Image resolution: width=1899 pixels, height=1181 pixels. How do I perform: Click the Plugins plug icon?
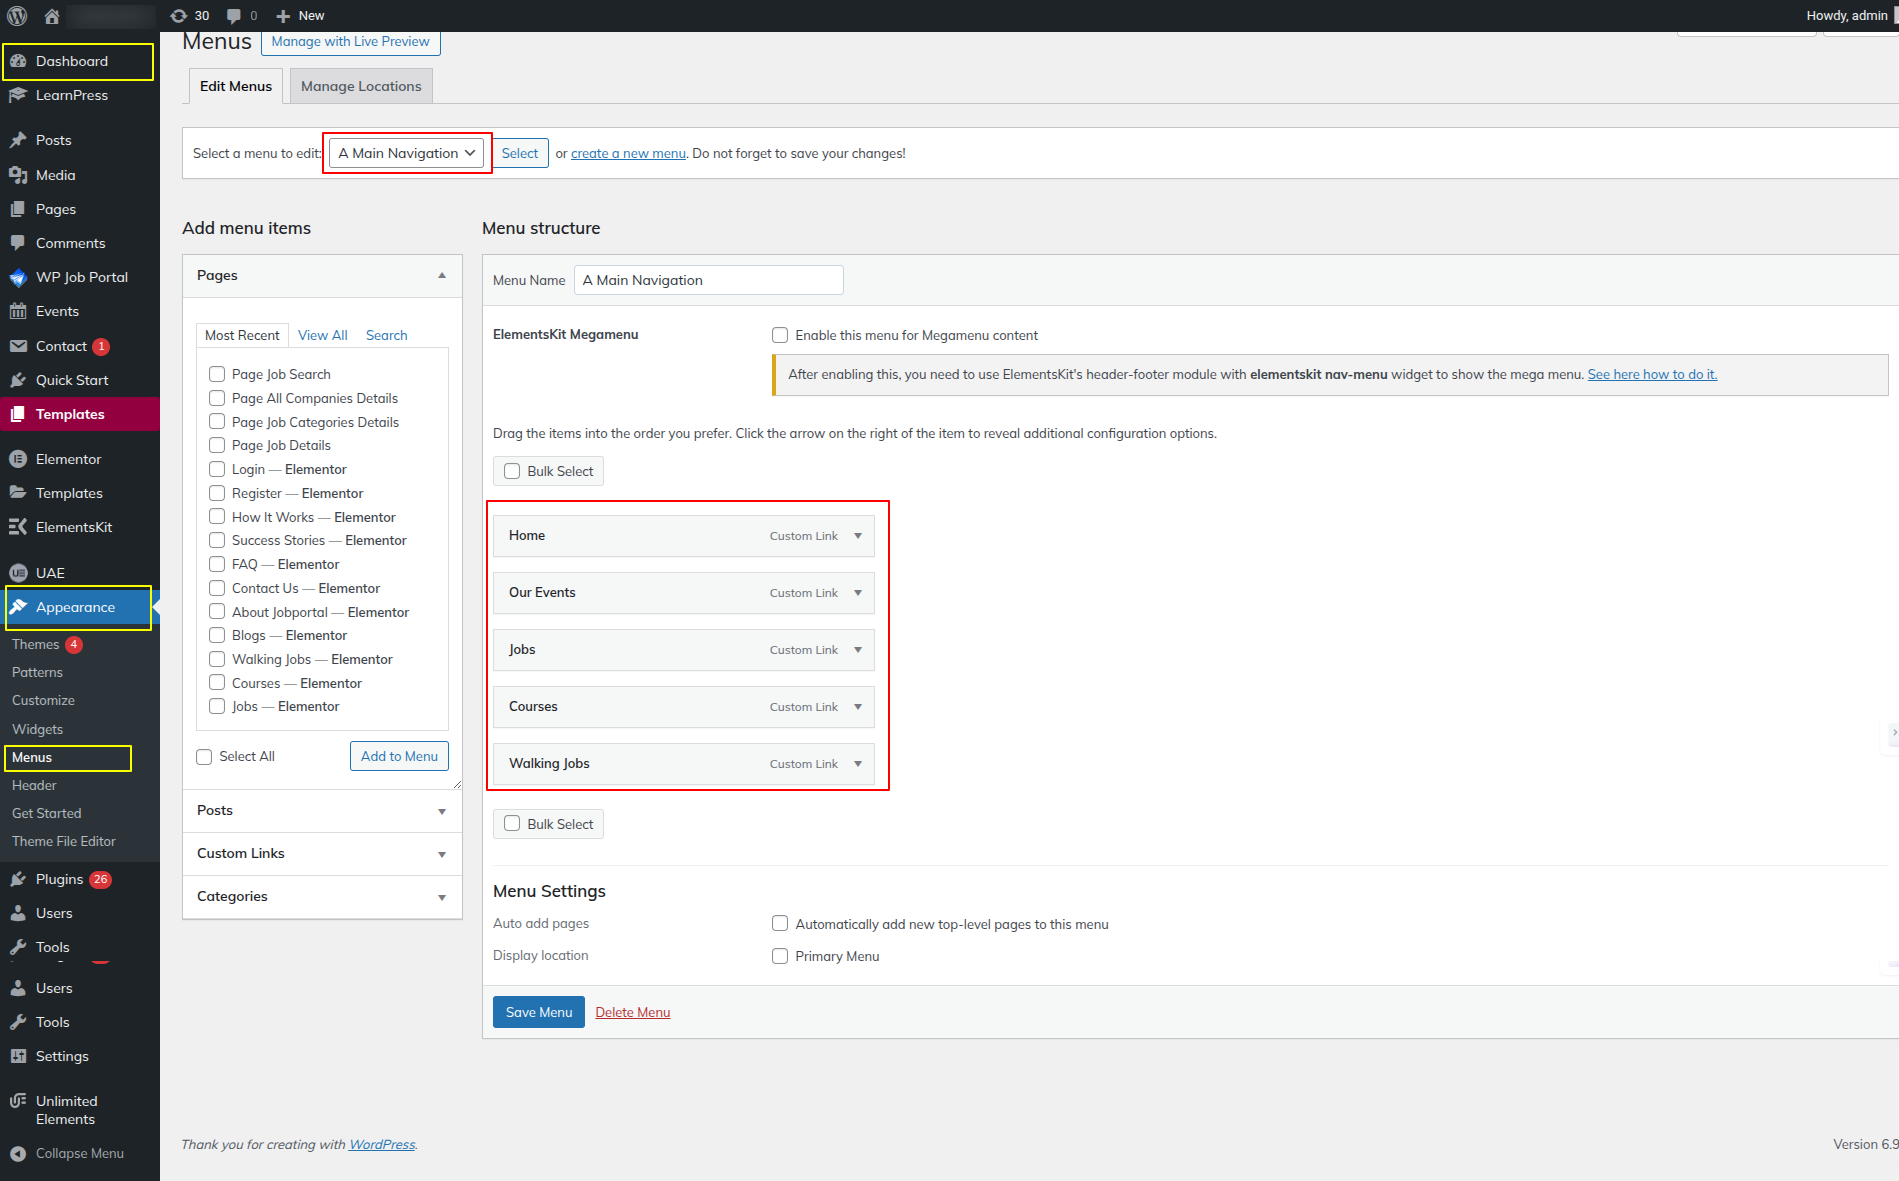coord(18,879)
